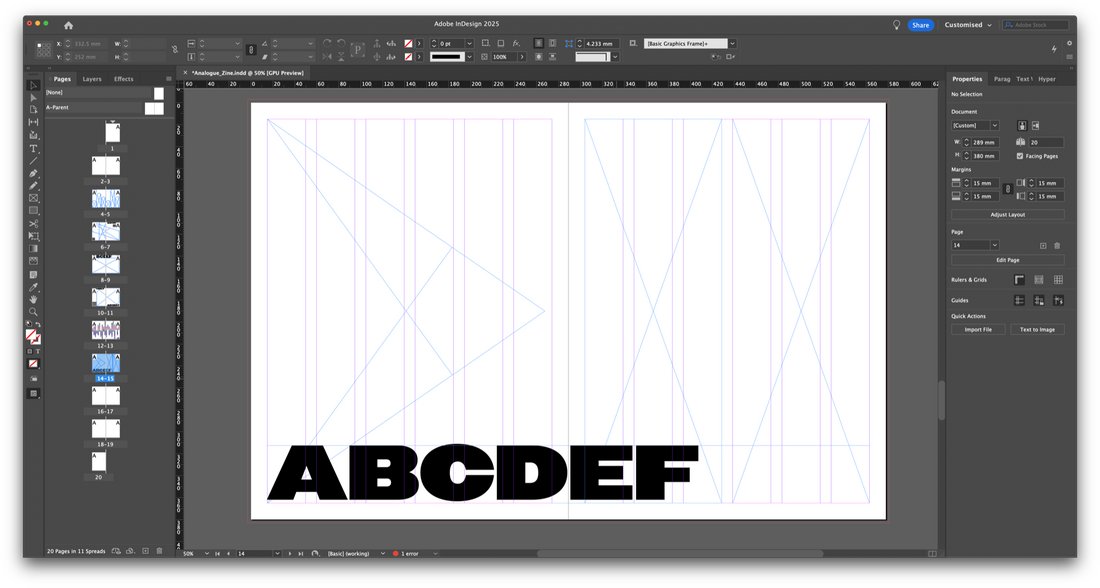This screenshot has width=1100, height=588.
Task: Toggle document grid display icon
Action: coord(1058,280)
